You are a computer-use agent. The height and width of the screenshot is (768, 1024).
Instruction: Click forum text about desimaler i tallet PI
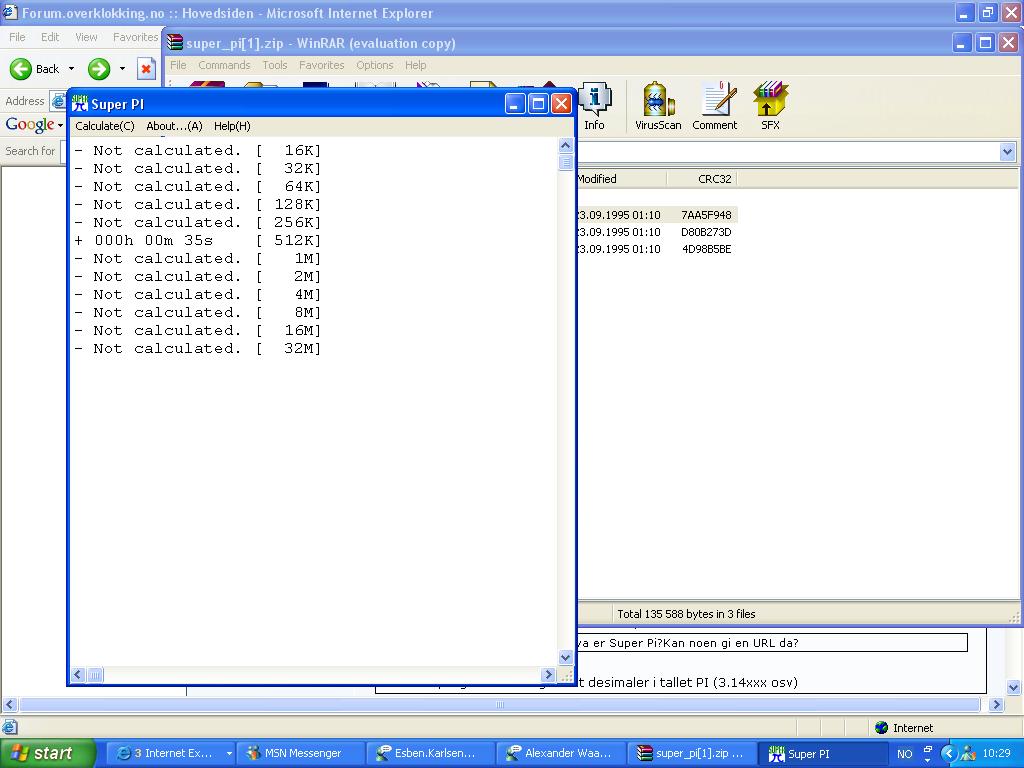pyautogui.click(x=688, y=682)
